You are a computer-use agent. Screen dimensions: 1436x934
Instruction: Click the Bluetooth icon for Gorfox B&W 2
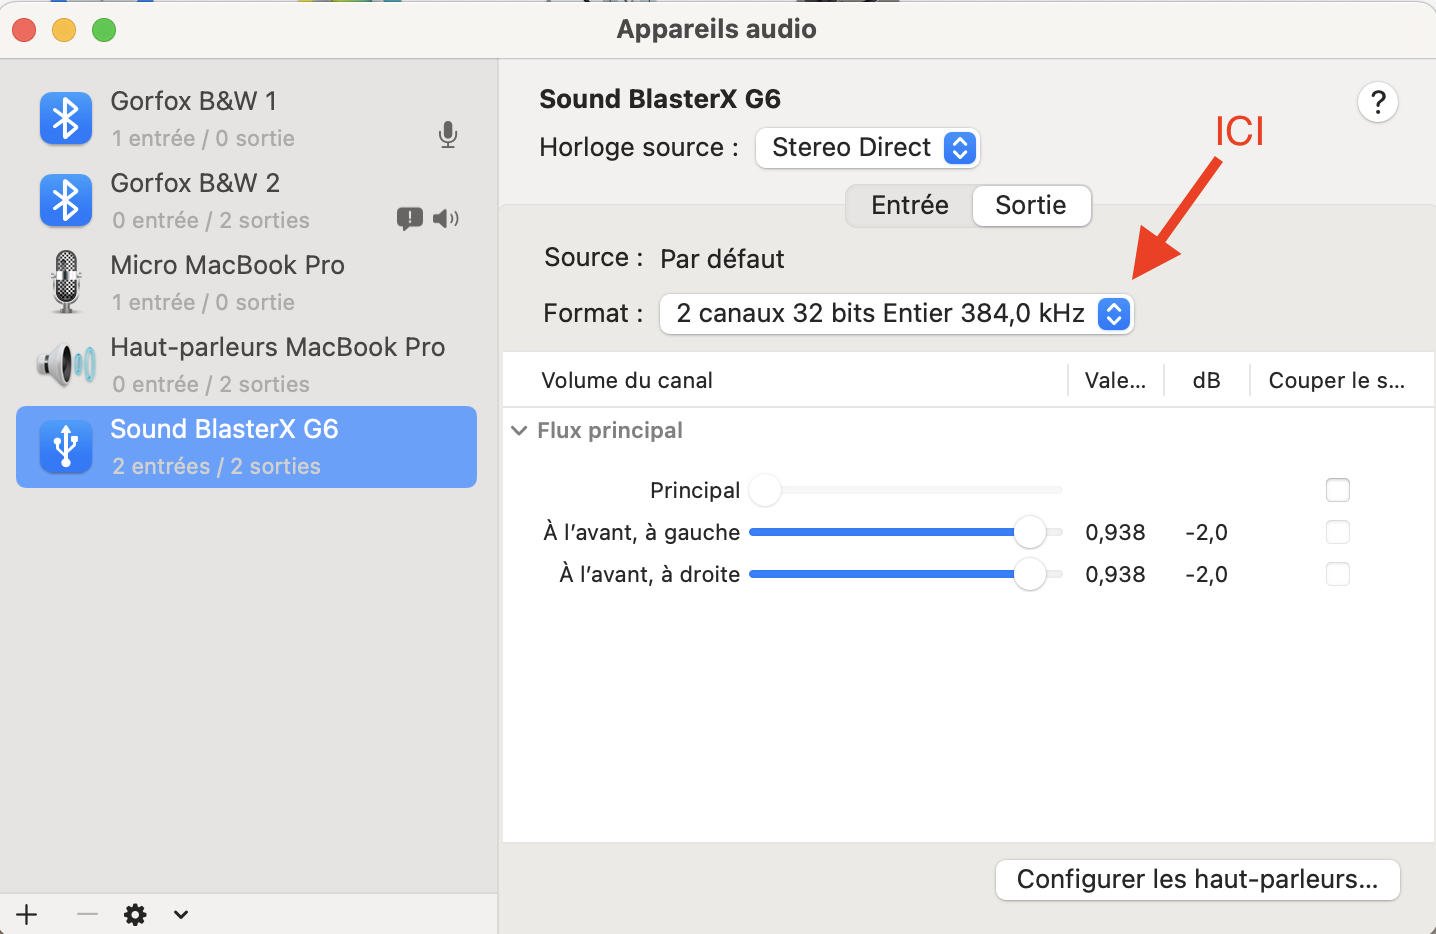pos(66,201)
